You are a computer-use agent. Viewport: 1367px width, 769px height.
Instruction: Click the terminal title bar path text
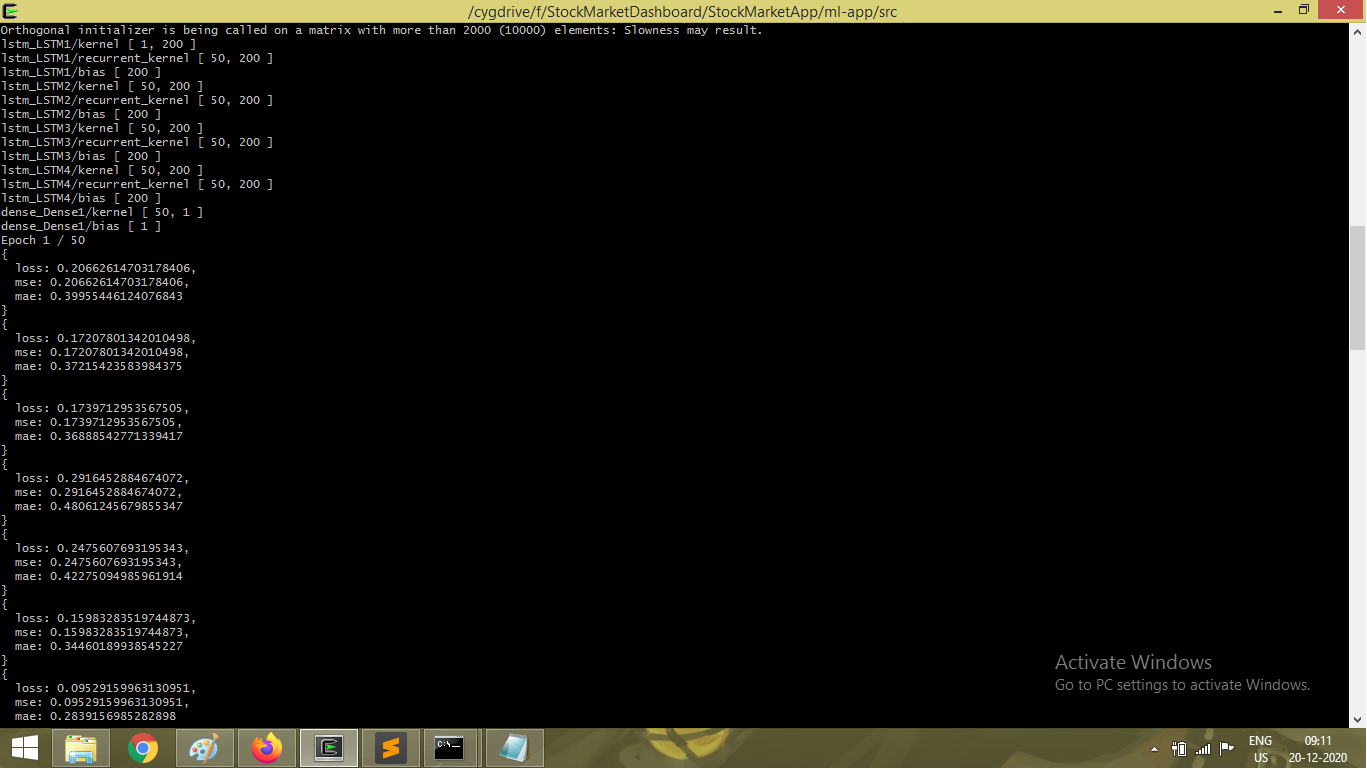pos(683,11)
